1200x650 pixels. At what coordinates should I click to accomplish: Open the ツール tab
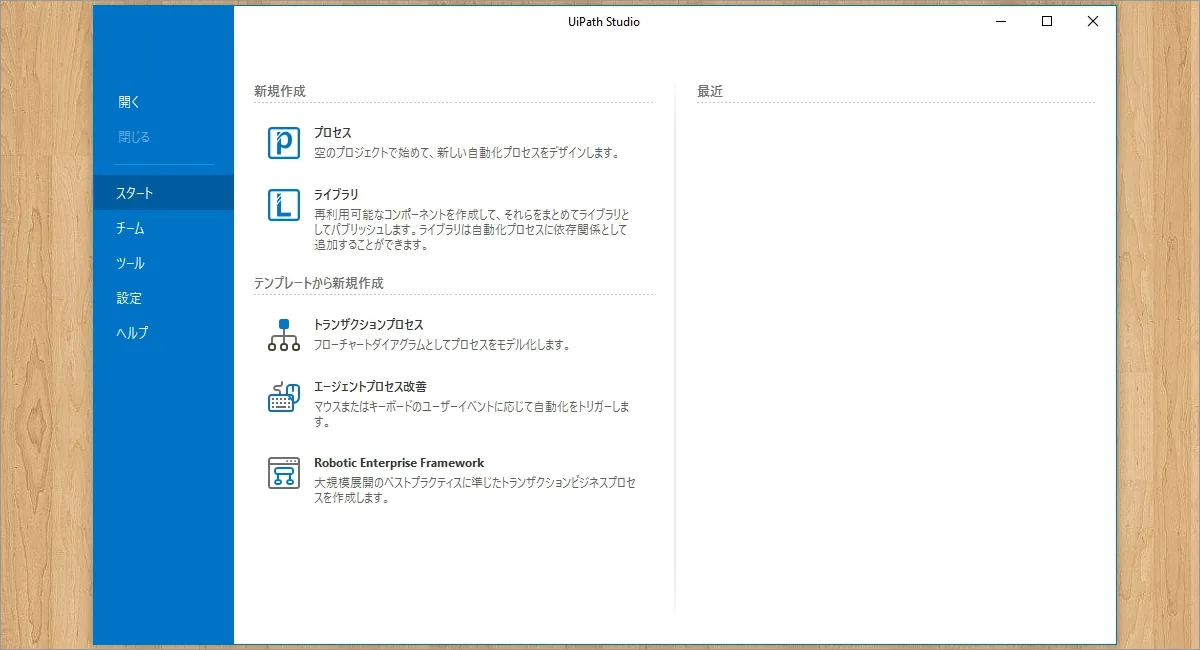pos(163,263)
